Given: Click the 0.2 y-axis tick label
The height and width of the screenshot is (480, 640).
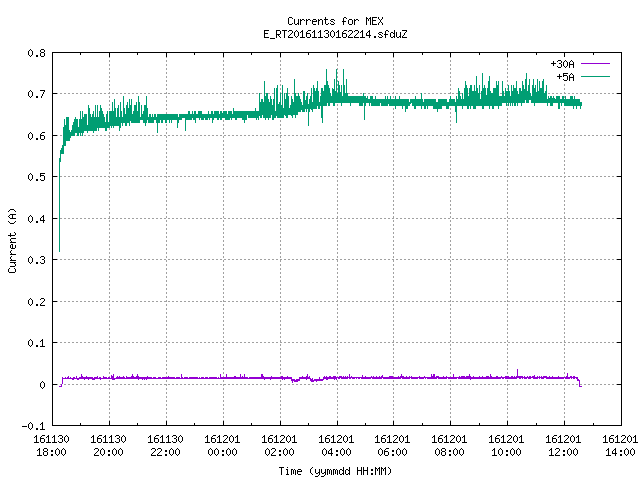Looking at the screenshot, I should (x=36, y=302).
